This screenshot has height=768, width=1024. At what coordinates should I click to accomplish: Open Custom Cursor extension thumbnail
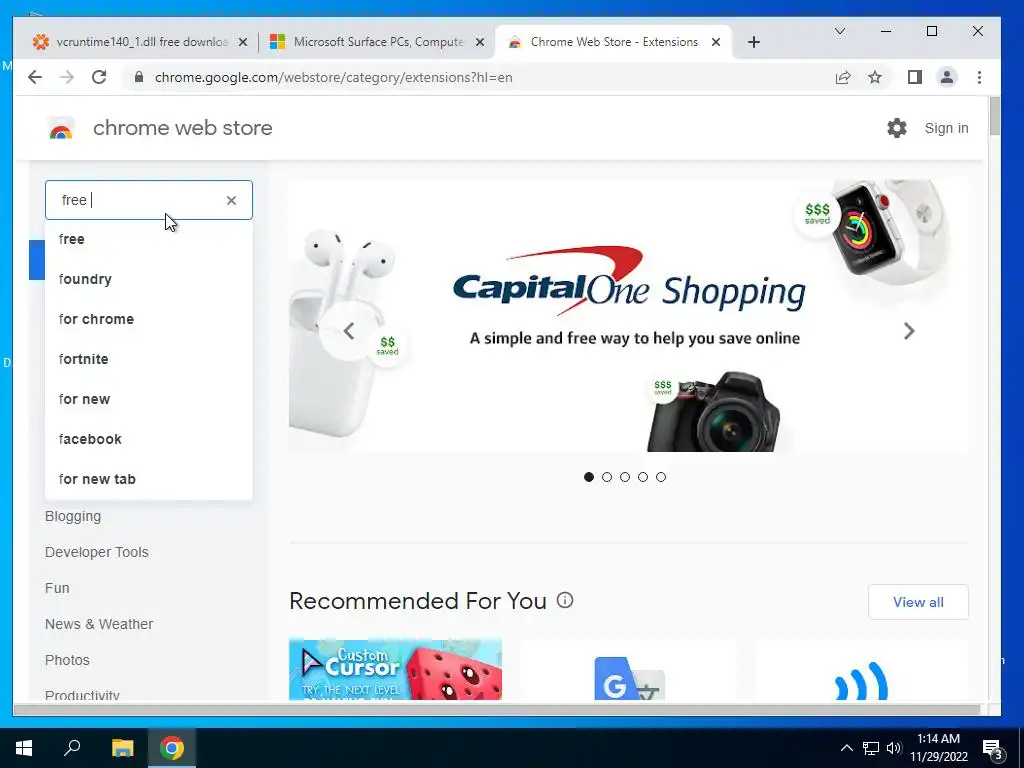395,669
